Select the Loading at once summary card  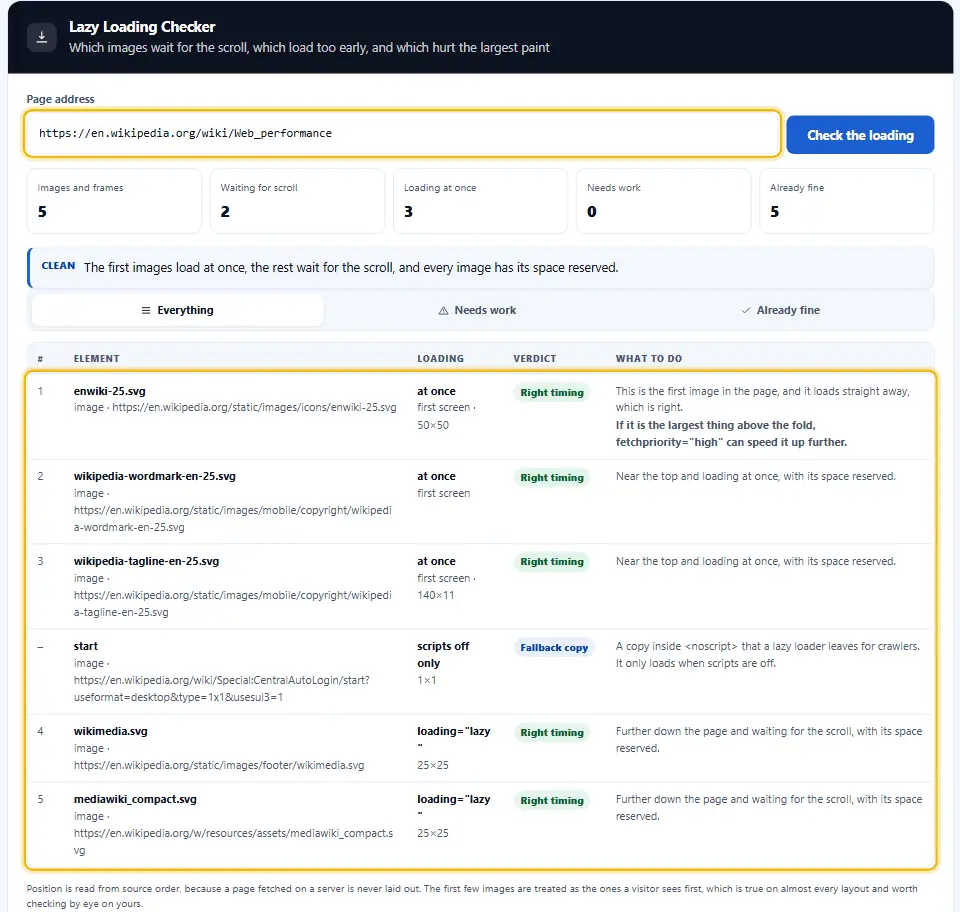coord(481,201)
